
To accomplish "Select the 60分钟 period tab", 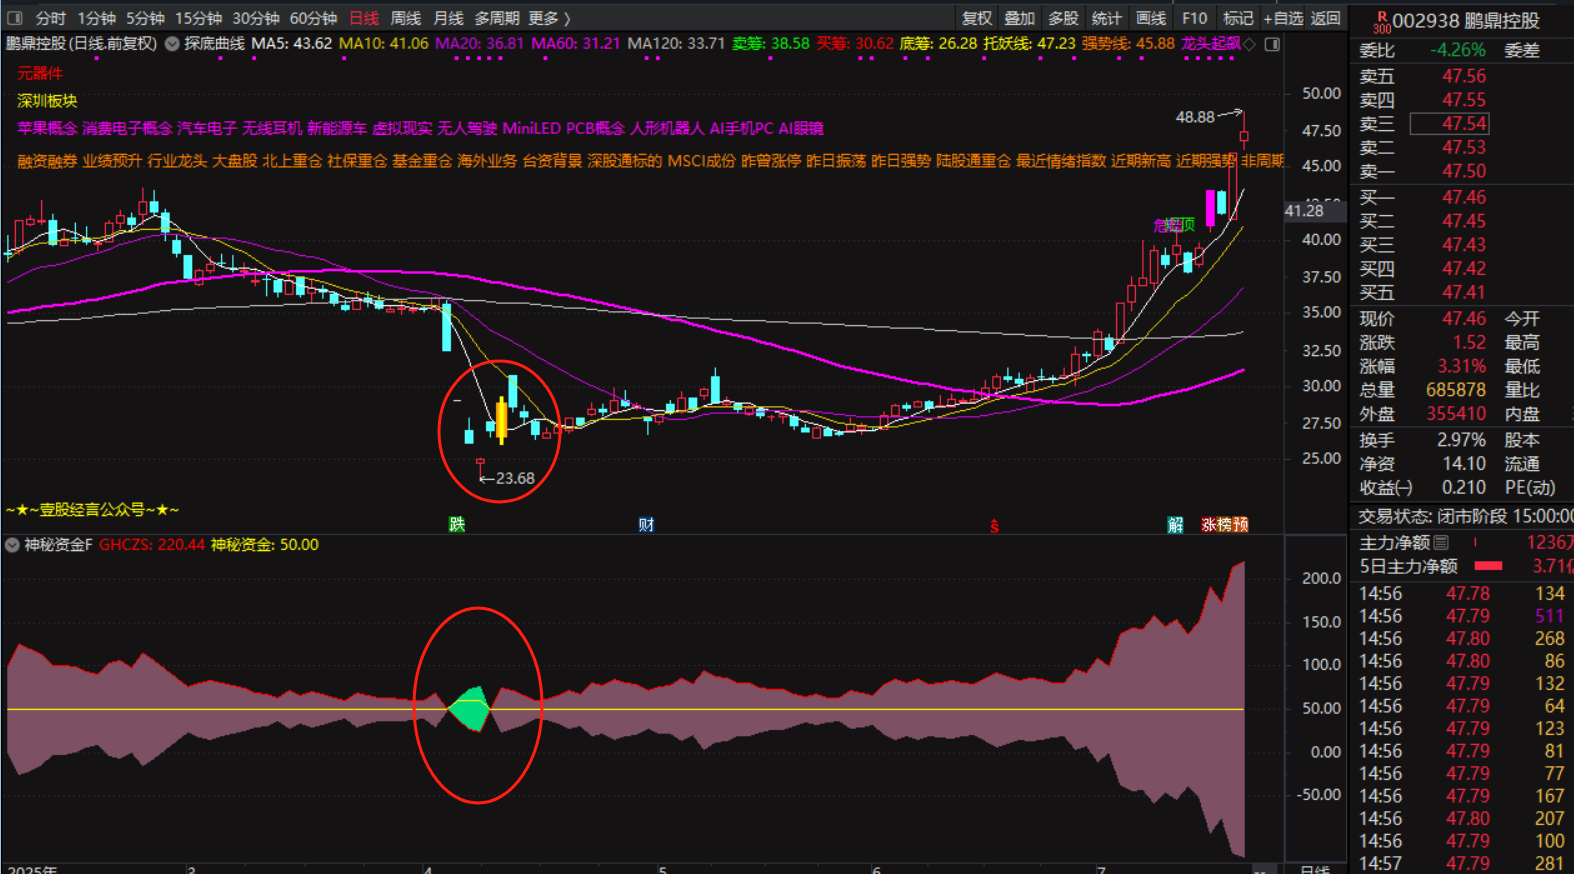I will pyautogui.click(x=313, y=18).
